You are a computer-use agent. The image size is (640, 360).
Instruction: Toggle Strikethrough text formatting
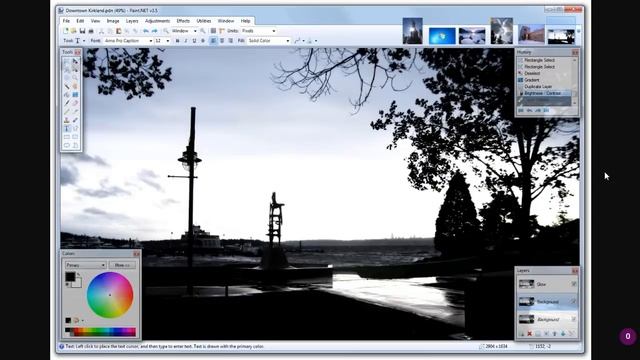pos(203,41)
